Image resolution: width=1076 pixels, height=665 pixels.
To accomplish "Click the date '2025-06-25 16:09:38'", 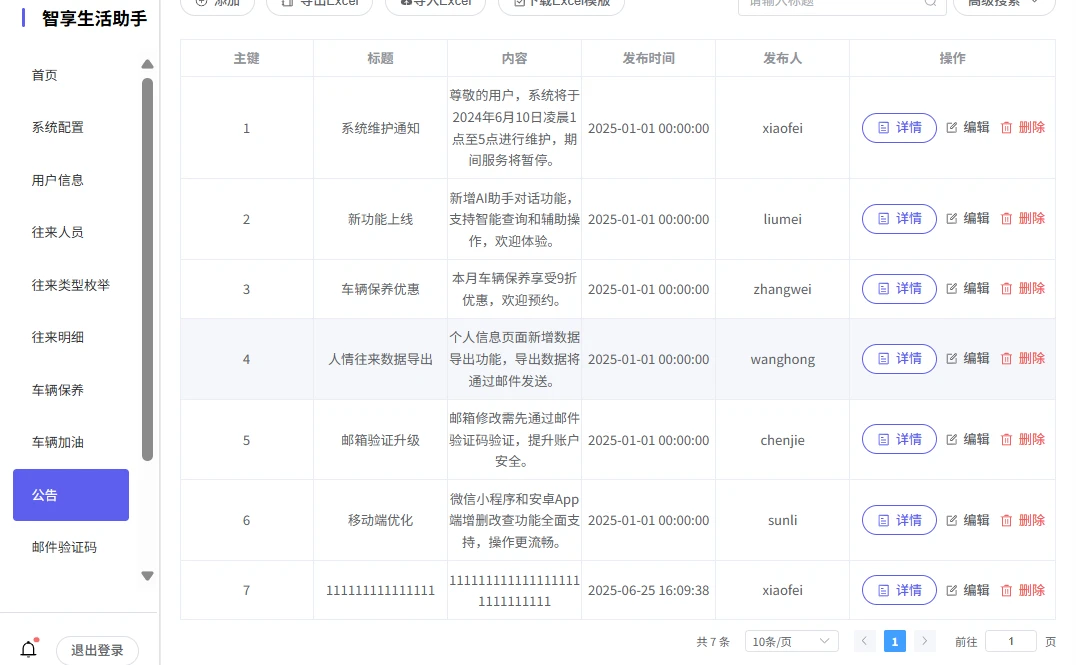I will pos(648,590).
